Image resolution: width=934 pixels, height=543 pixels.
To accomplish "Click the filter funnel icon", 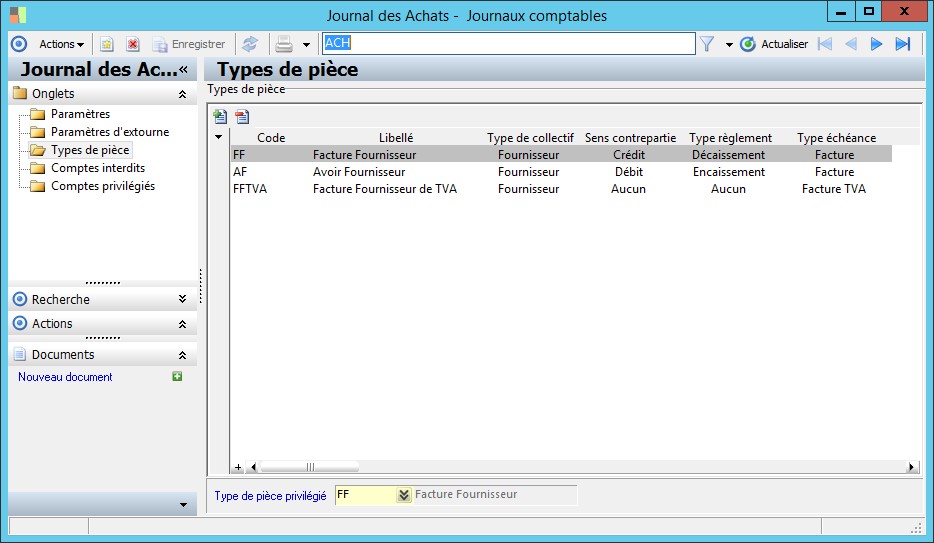I will click(x=706, y=44).
